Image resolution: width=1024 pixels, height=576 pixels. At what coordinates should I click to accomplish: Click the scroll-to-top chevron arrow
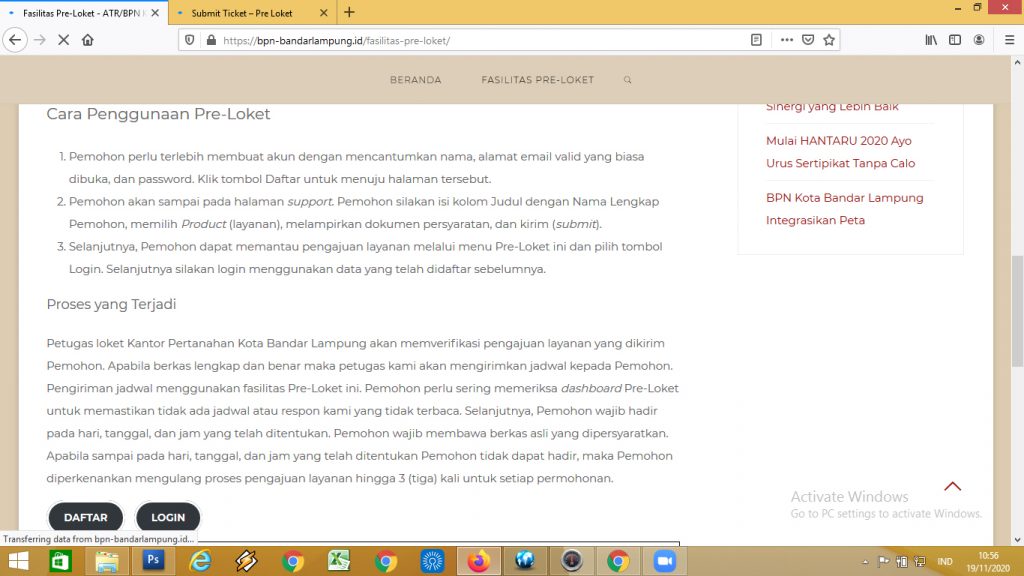click(x=952, y=487)
